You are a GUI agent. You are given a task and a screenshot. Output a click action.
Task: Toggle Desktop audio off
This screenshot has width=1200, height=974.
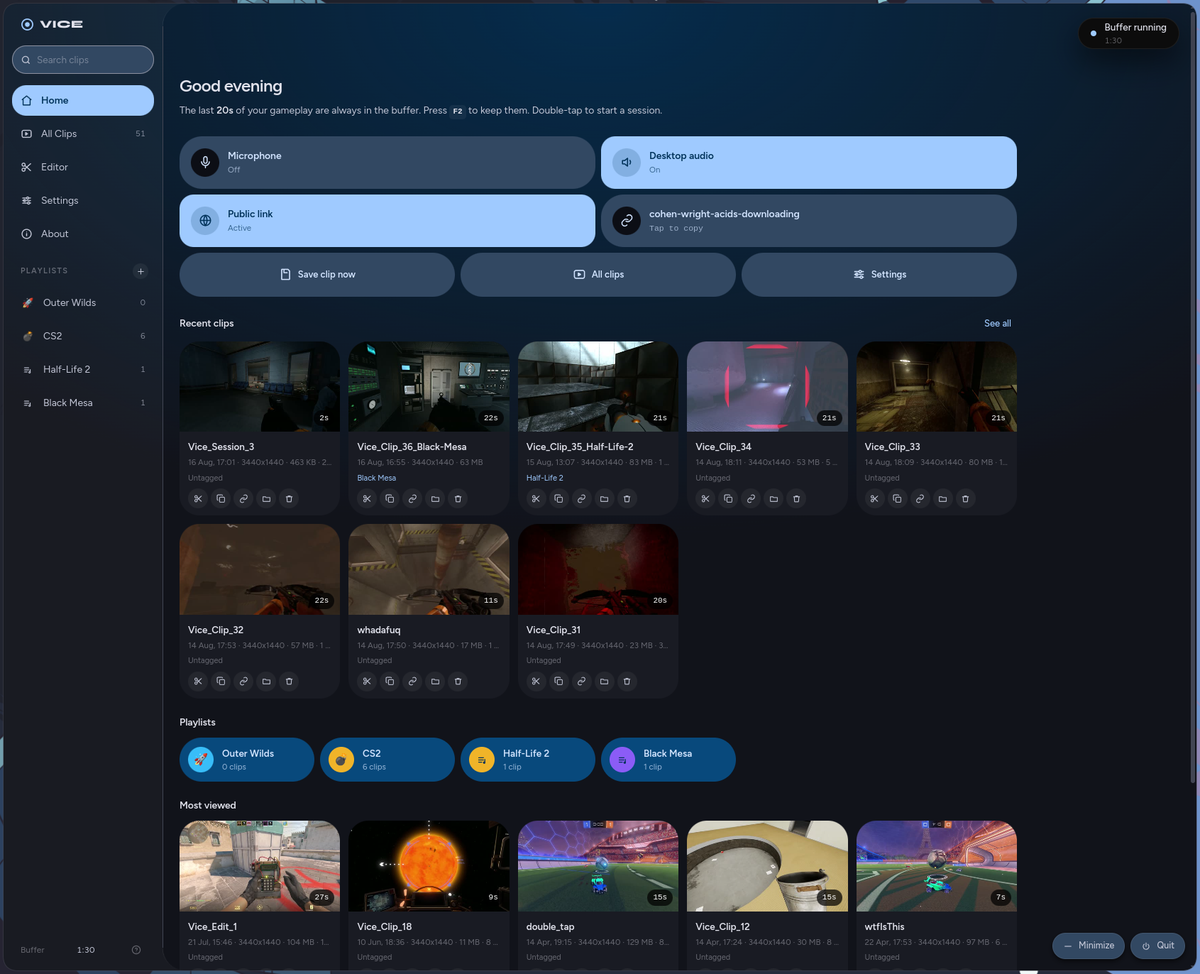[809, 162]
